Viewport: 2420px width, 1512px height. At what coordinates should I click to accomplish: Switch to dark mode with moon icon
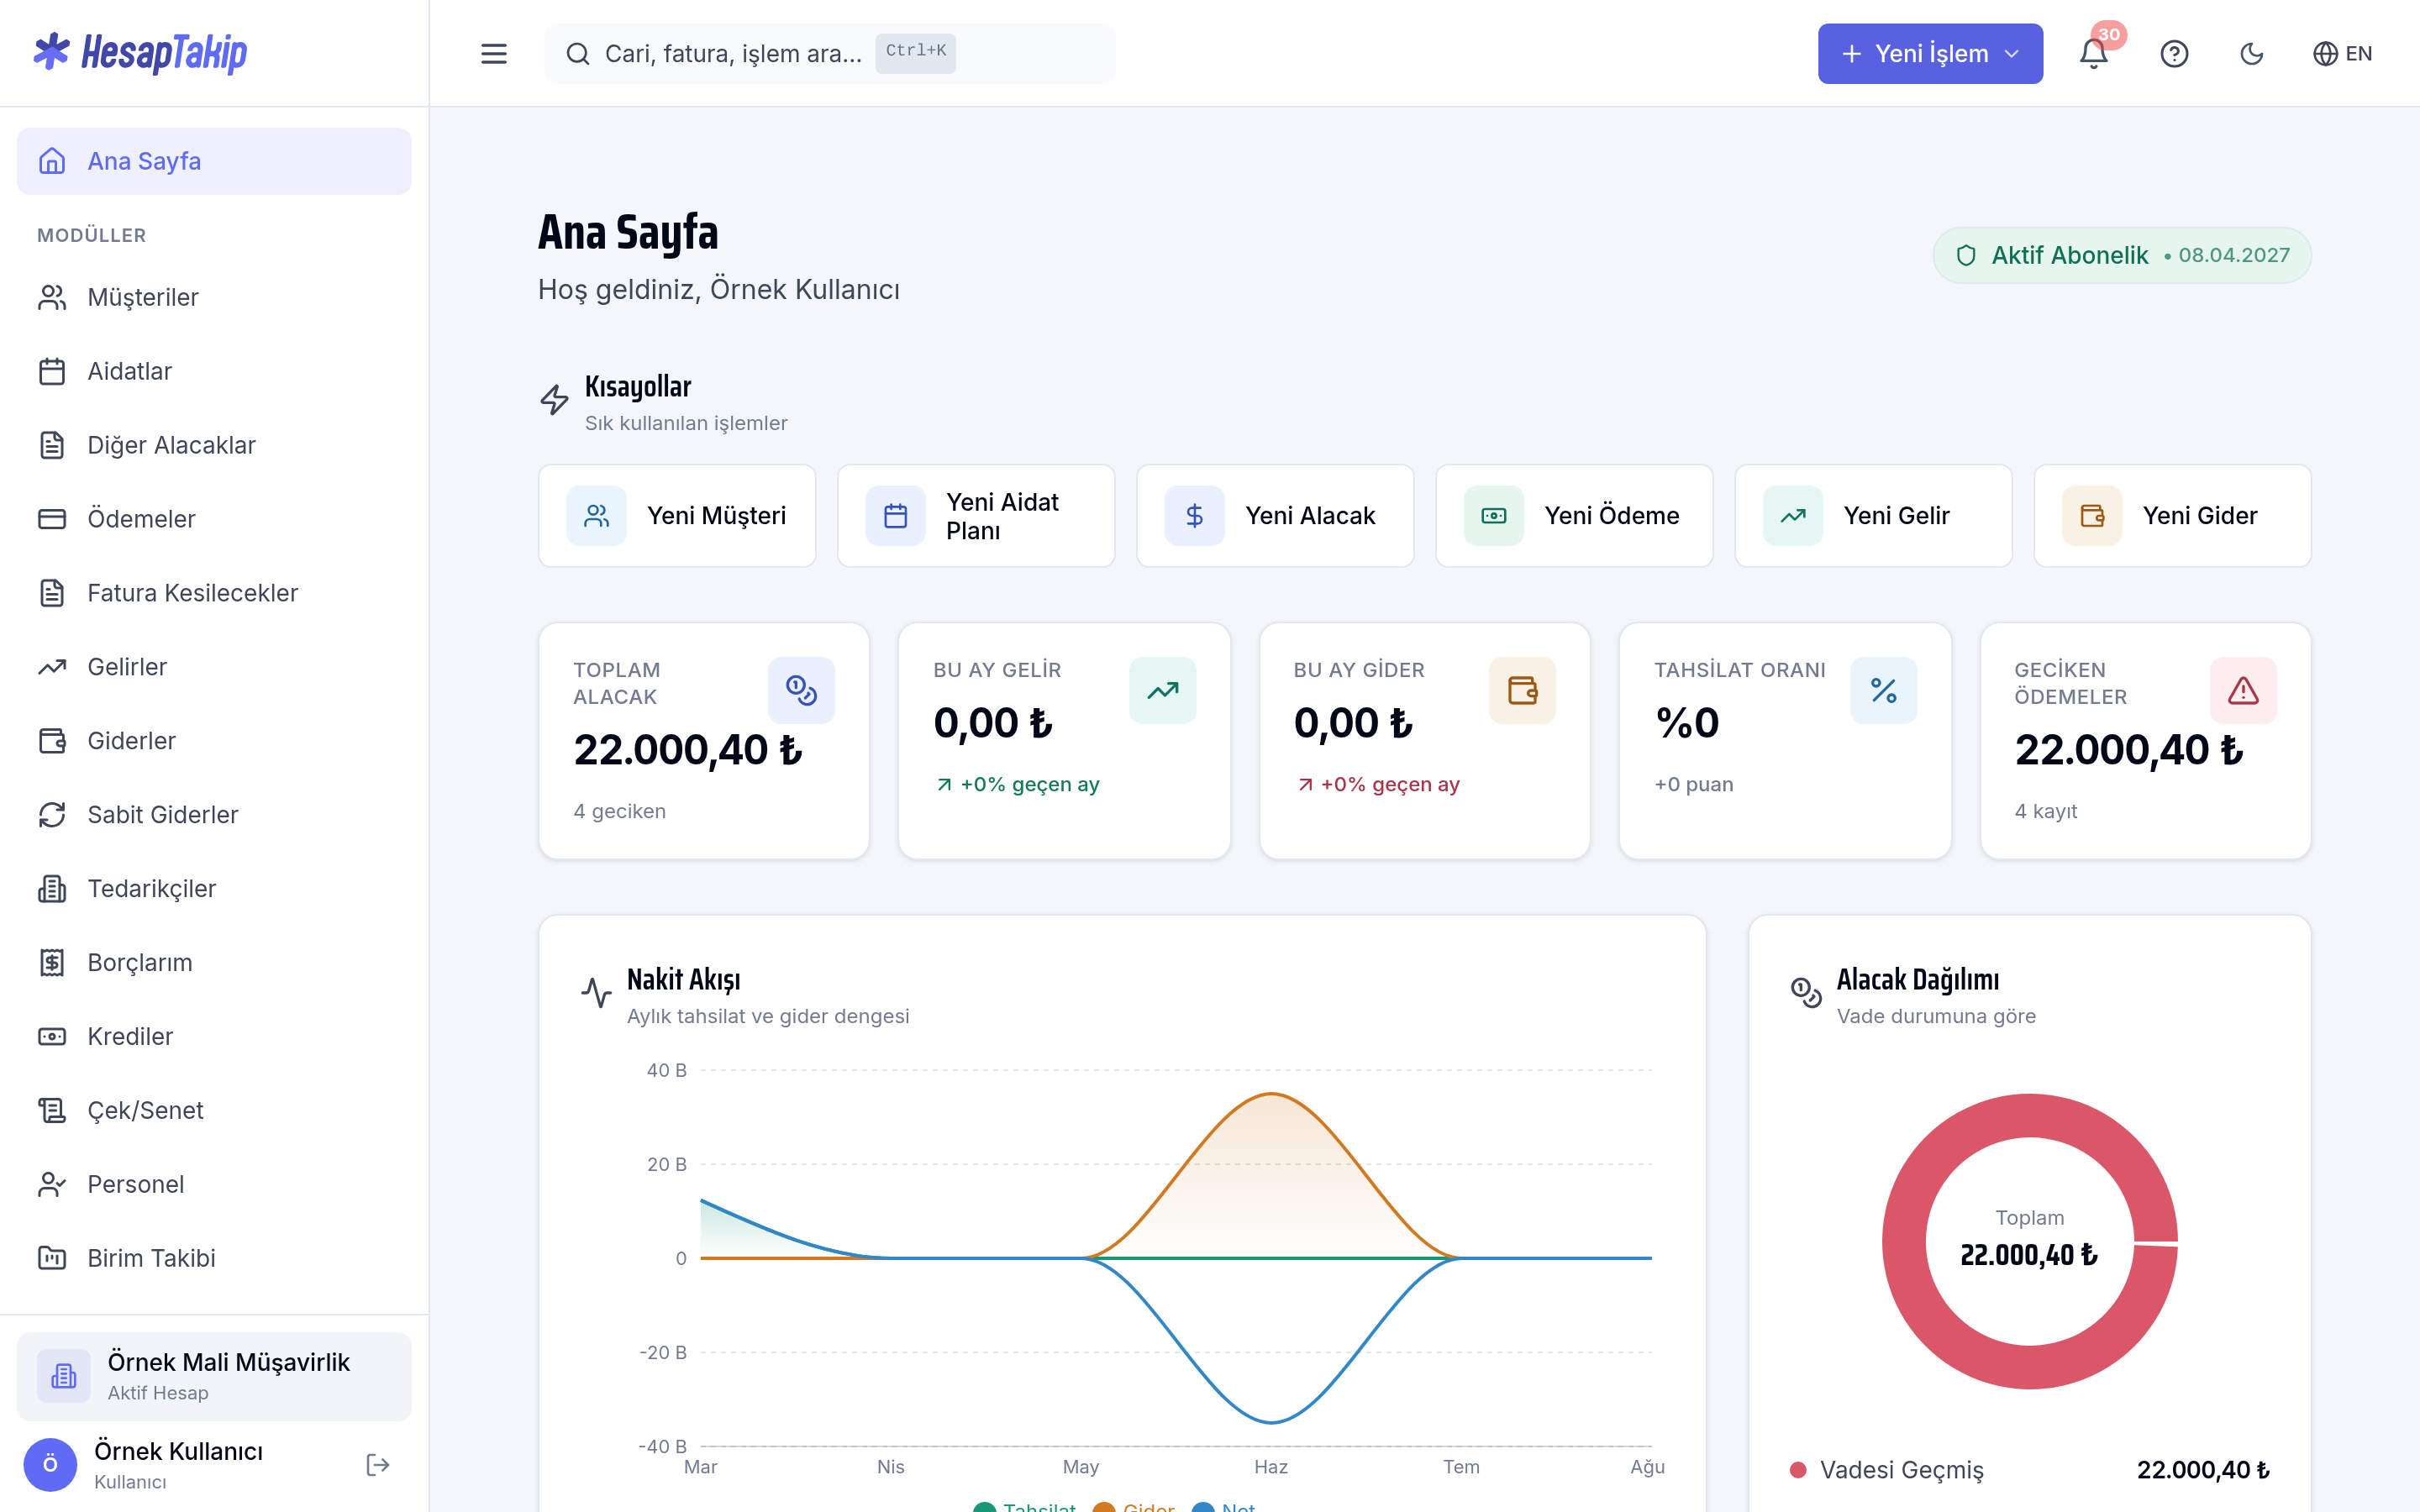pos(2251,54)
